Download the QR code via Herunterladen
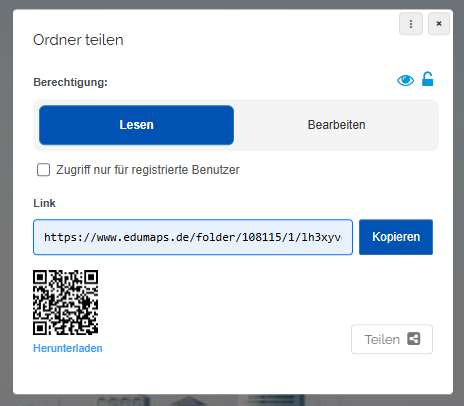Screen dimensions: 464x406 68,348
